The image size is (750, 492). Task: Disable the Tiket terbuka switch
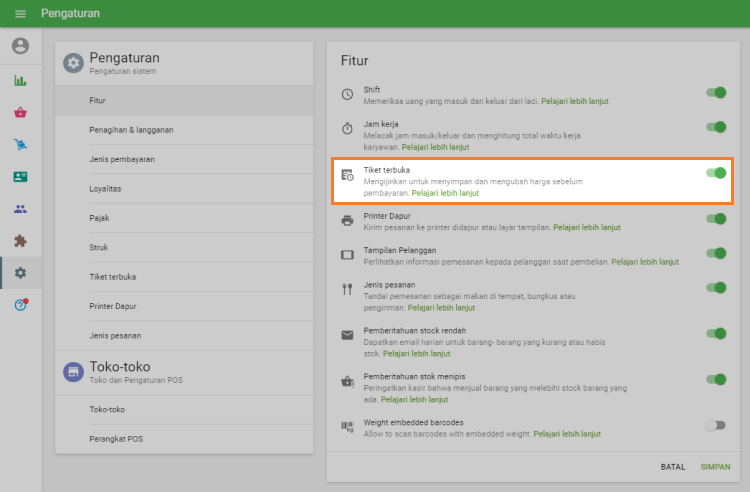(x=716, y=173)
